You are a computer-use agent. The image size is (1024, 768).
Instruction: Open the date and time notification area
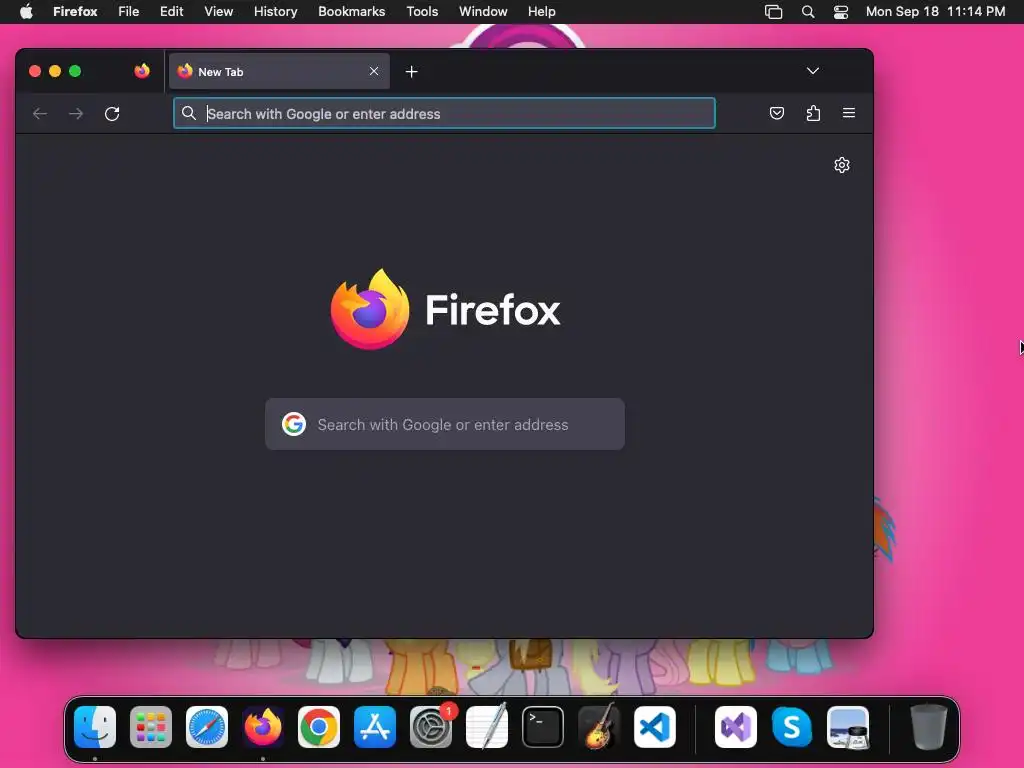coord(935,11)
